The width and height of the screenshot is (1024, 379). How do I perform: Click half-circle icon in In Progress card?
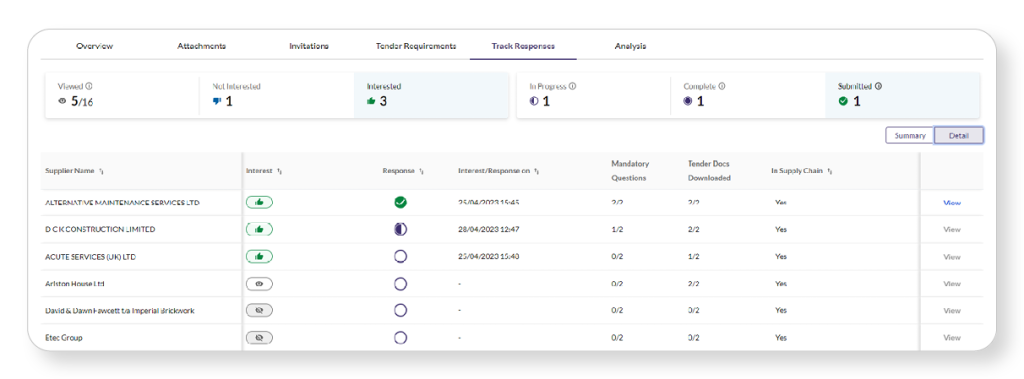tap(534, 101)
